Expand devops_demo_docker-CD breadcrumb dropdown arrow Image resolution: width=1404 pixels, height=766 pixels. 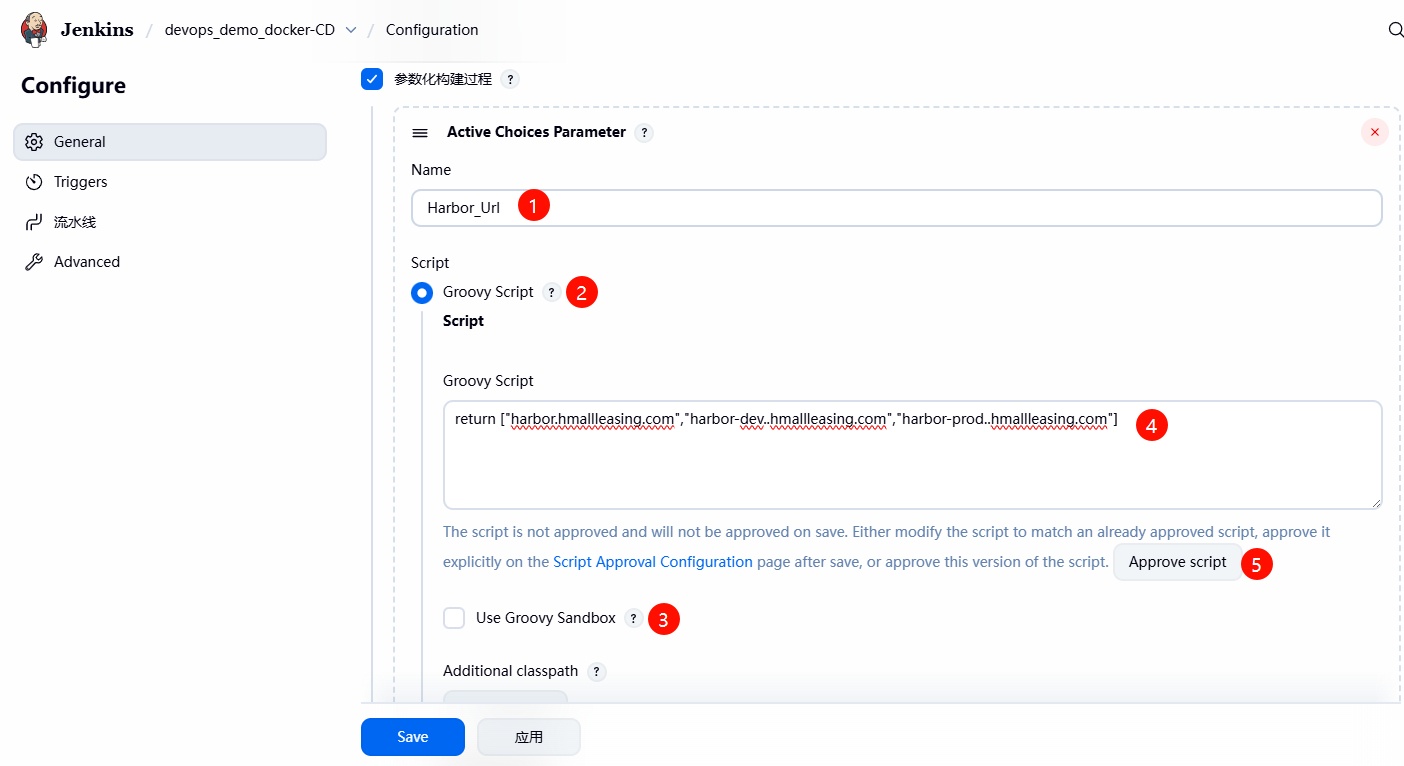click(x=351, y=30)
